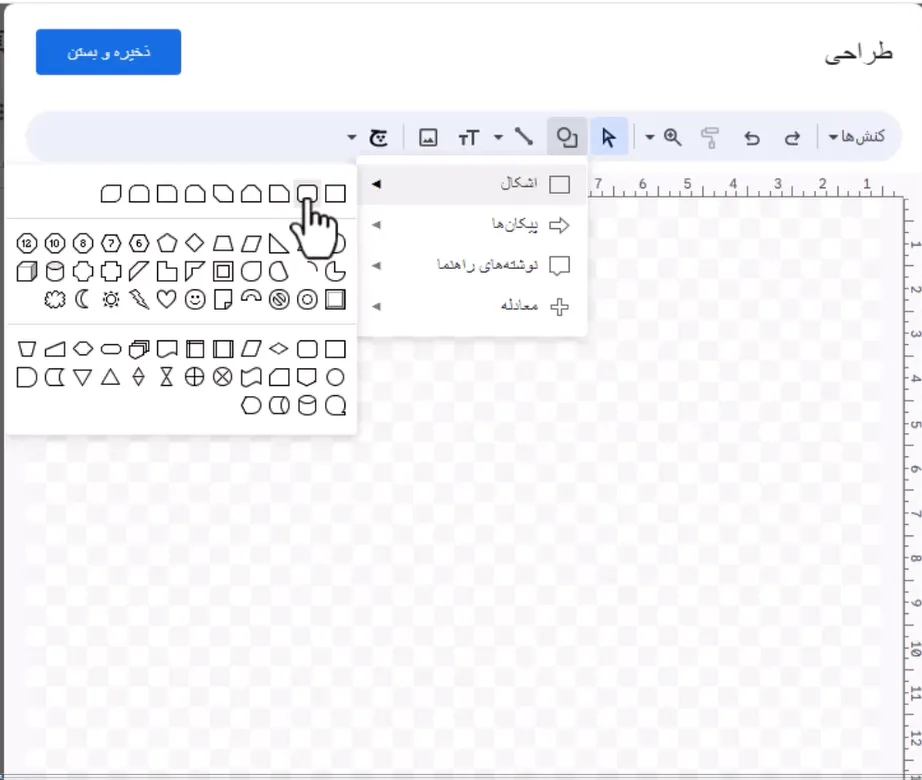Screen dimensions: 922x780
Task: Select the text box tool
Action: (x=469, y=138)
